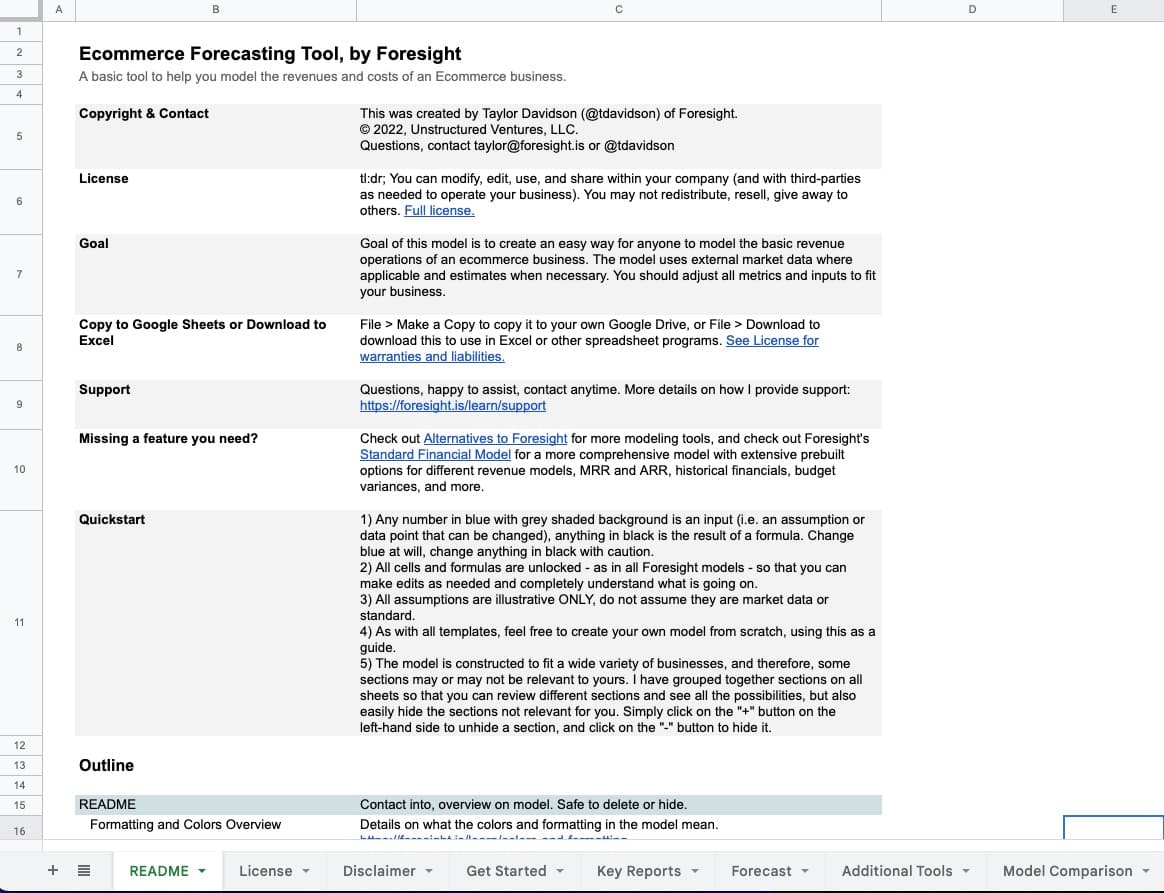This screenshot has height=893, width=1164.
Task: Open the Forecast tab dropdown arrow
Action: [x=804, y=871]
